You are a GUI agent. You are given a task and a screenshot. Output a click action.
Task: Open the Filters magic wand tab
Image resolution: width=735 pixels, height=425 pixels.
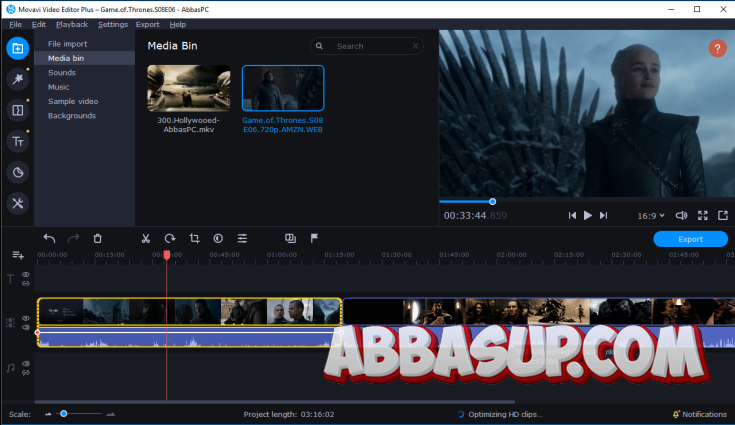point(18,79)
